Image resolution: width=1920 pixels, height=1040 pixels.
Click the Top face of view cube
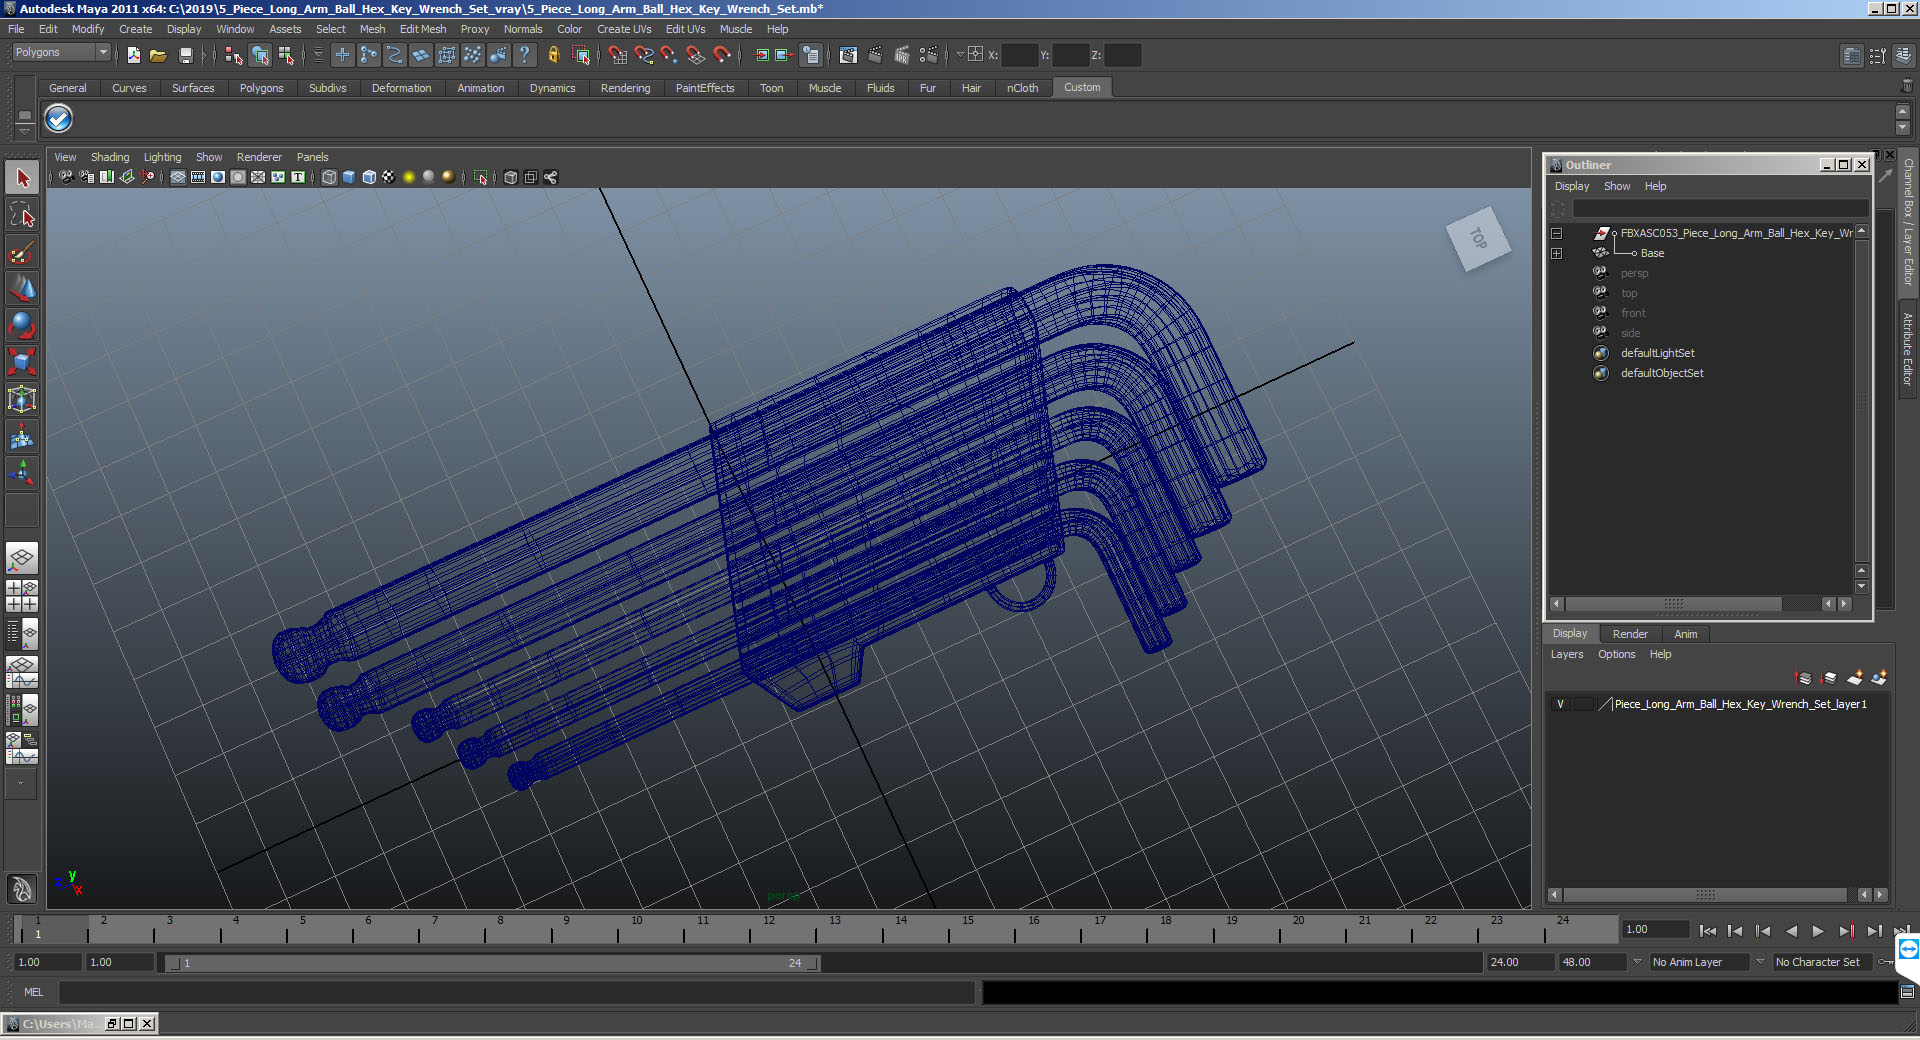1478,238
